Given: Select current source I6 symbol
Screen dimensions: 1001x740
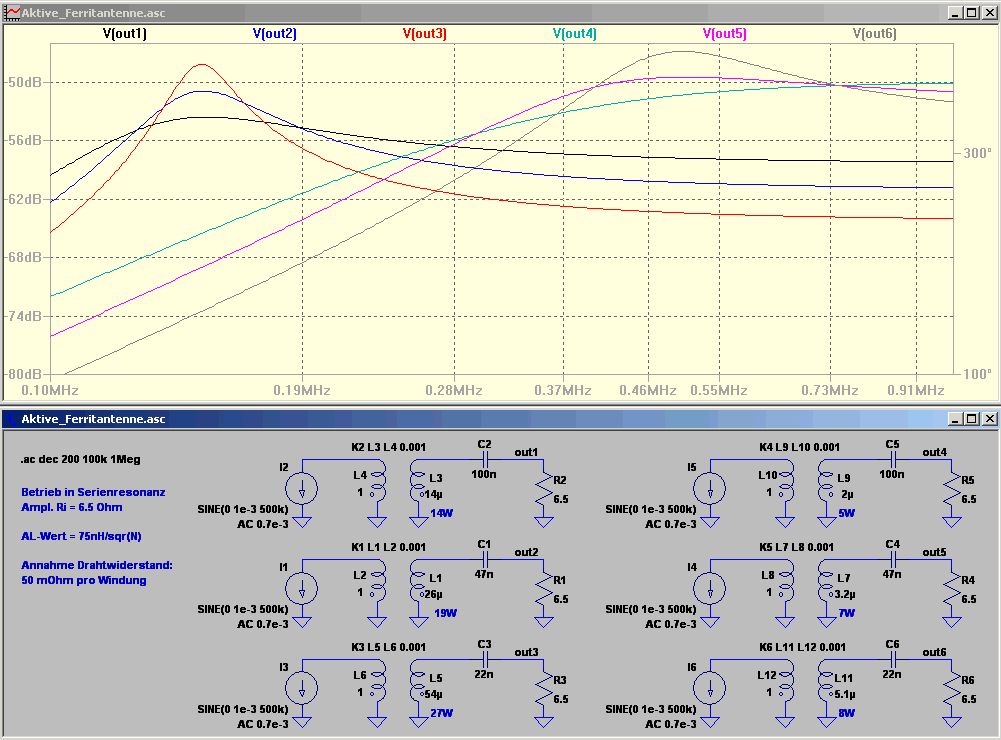Looking at the screenshot, I should tap(710, 689).
